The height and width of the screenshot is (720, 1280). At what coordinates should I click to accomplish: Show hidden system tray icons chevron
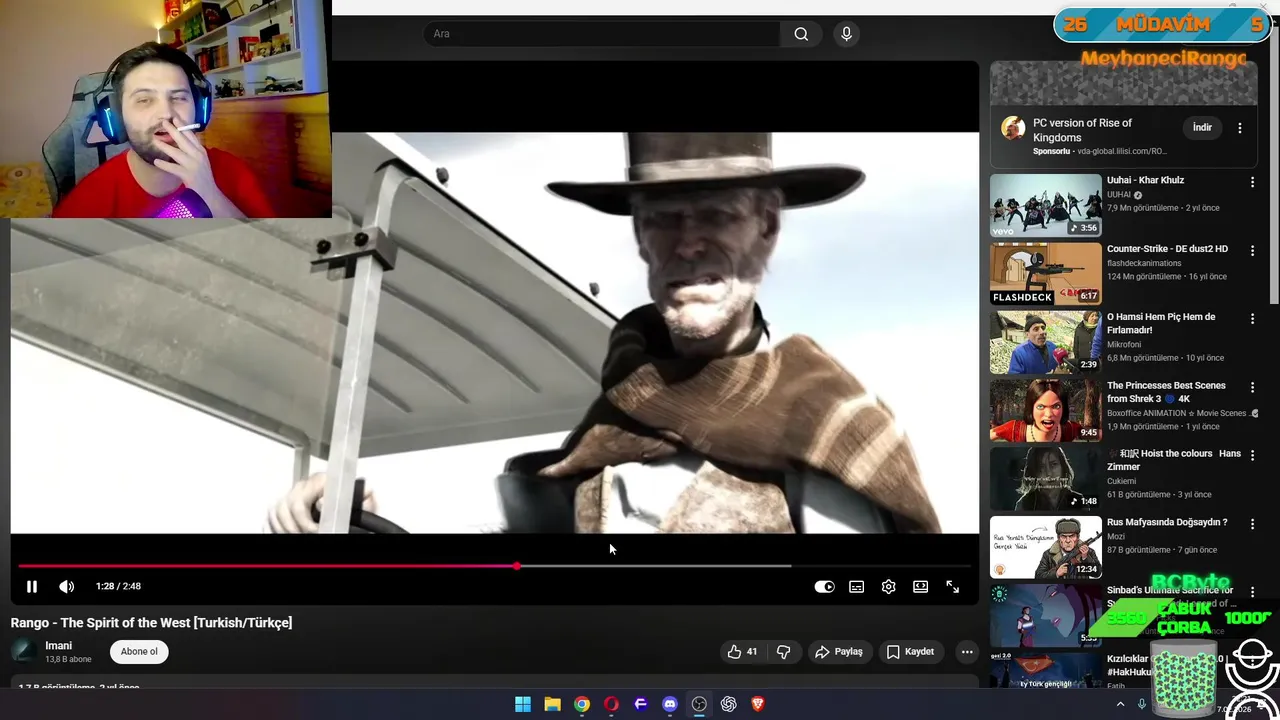pos(1120,704)
